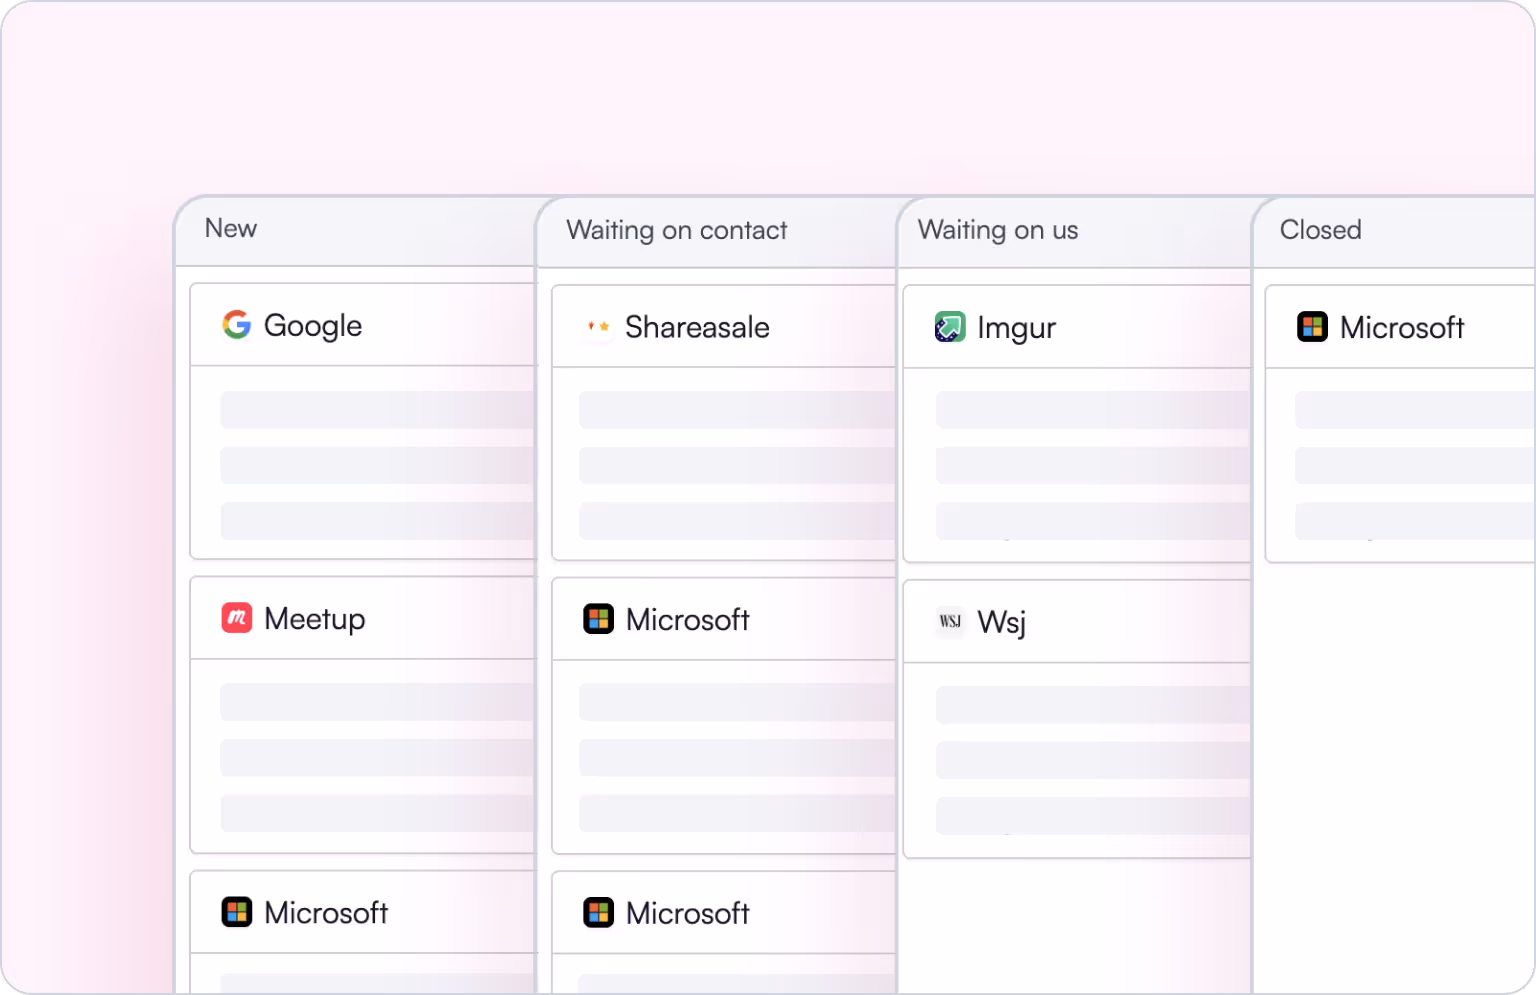This screenshot has width=1536, height=995.
Task: Open the Meetup card title
Action: 315,620
